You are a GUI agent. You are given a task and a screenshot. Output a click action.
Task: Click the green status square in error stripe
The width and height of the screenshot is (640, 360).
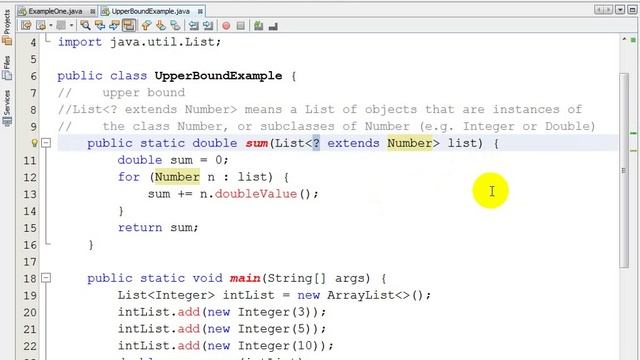(633, 40)
